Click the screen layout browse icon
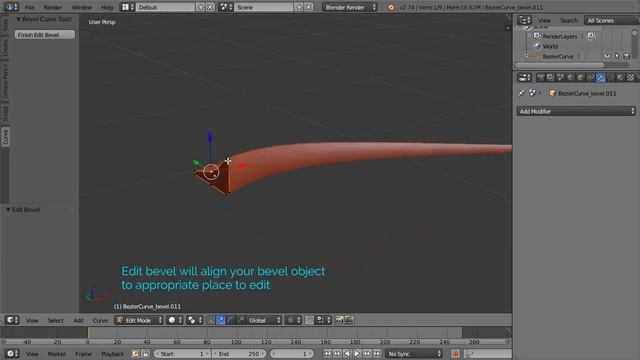The image size is (640, 360). click(x=127, y=7)
